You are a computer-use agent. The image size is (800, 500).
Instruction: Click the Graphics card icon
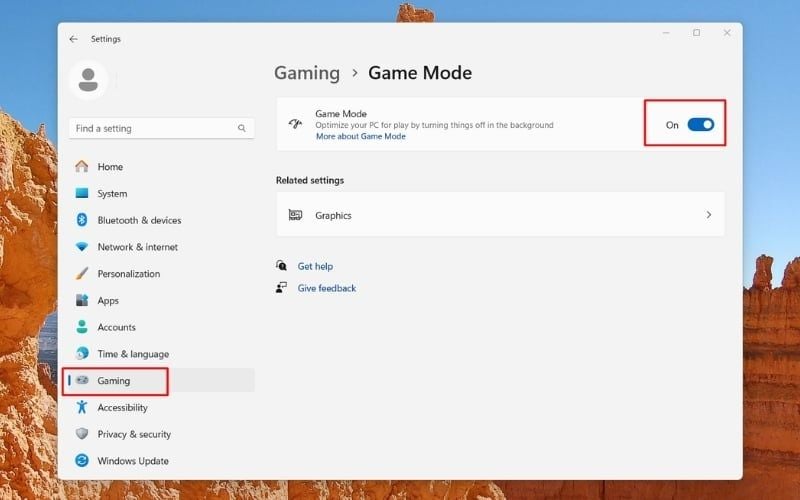295,215
